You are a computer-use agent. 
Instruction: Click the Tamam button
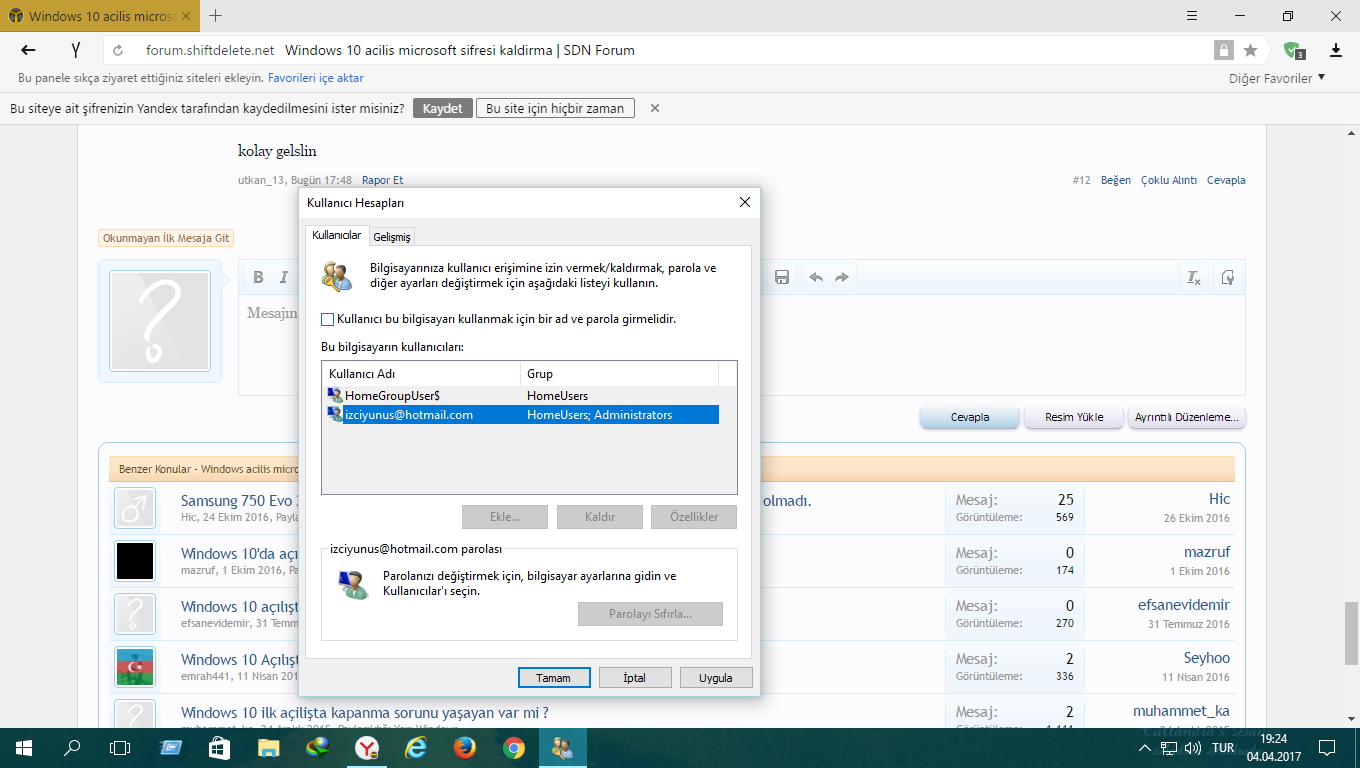[x=554, y=677]
